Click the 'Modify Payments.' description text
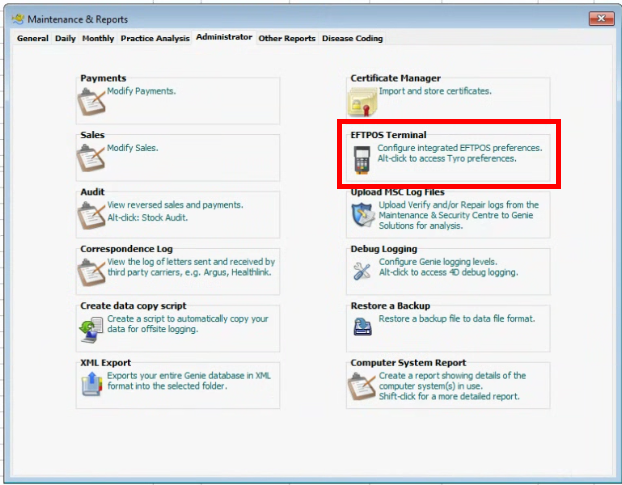 [x=141, y=91]
